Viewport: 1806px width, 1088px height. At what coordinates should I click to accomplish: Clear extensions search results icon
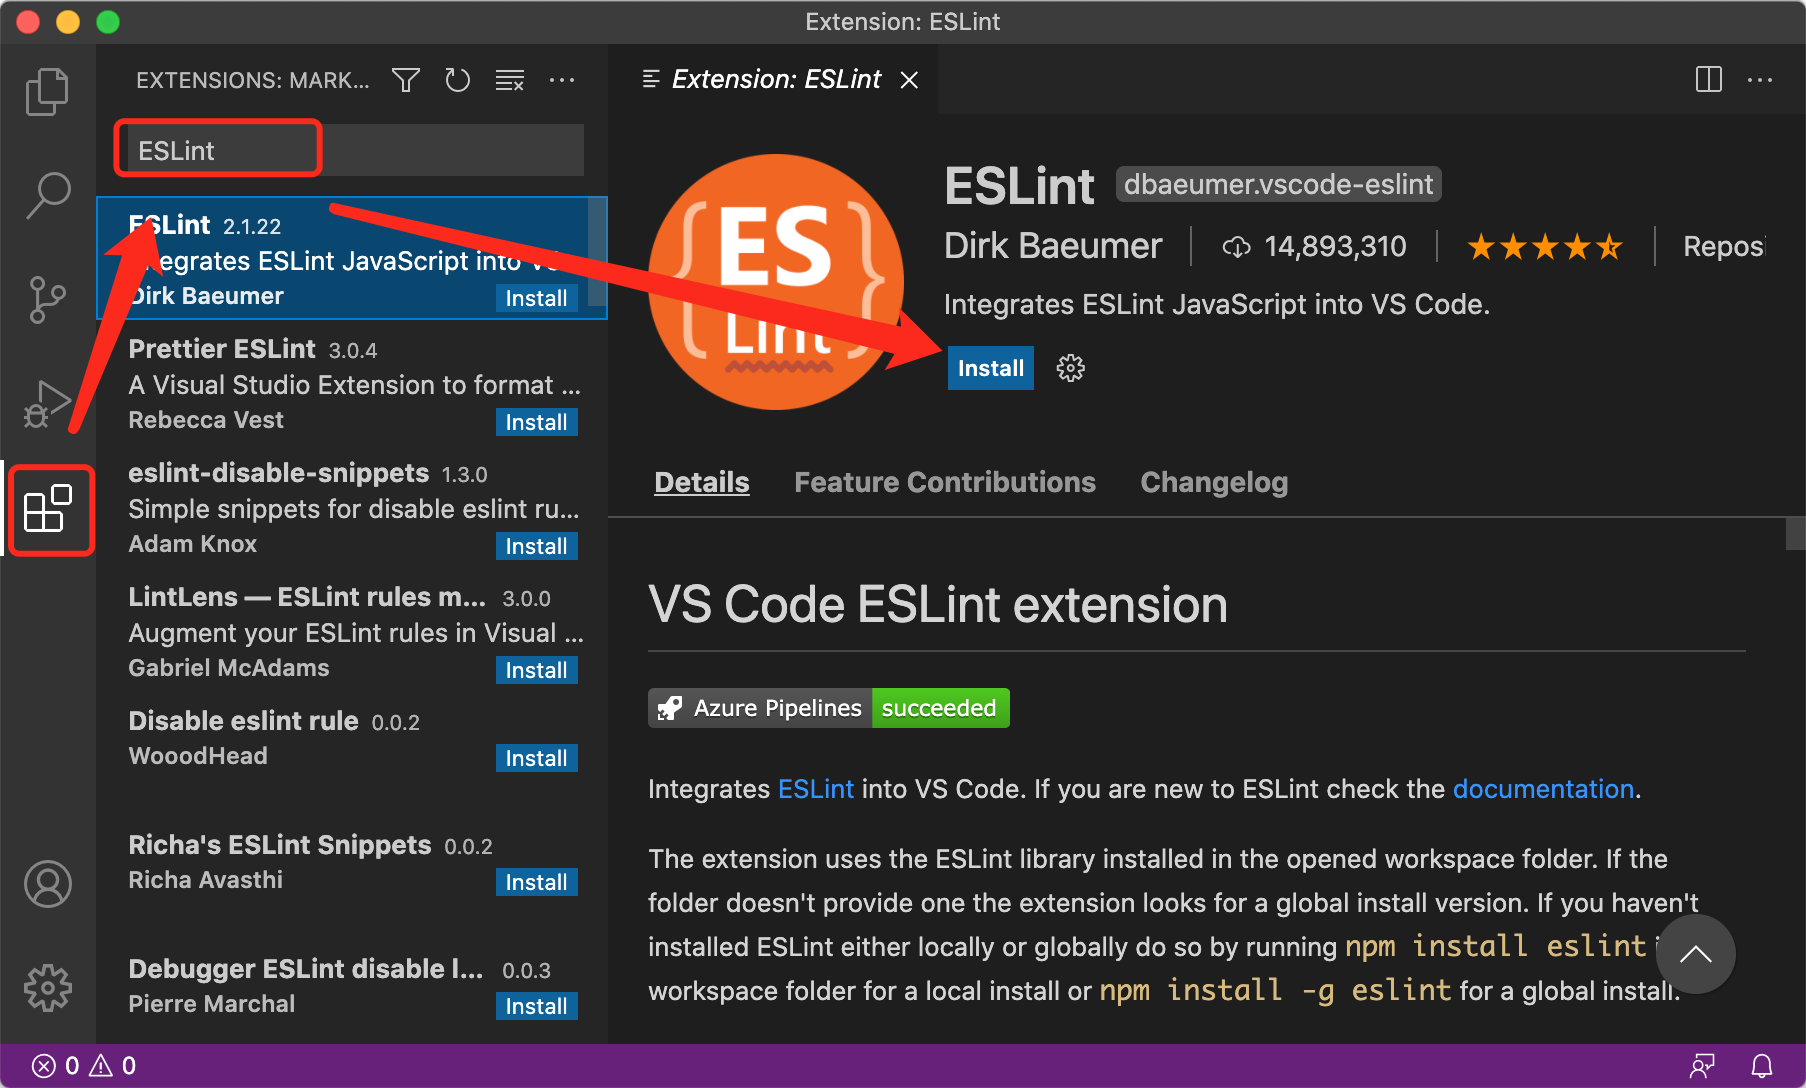pyautogui.click(x=510, y=80)
